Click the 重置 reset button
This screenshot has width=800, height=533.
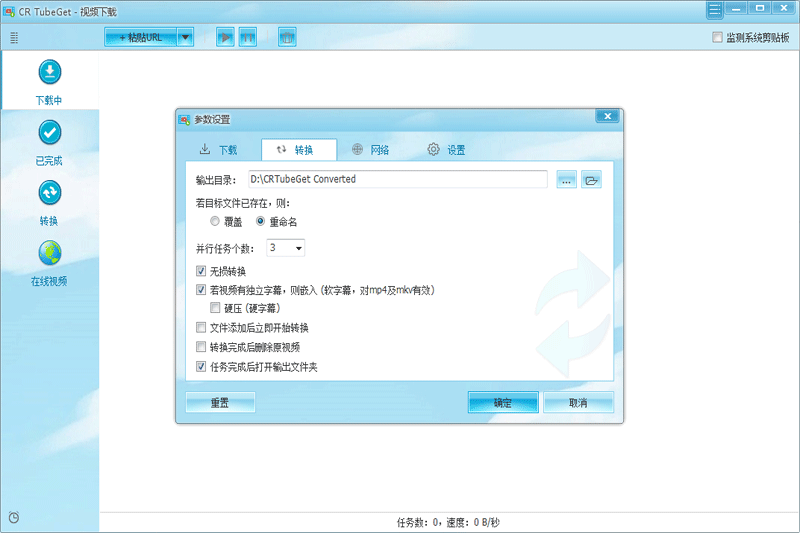(220, 402)
